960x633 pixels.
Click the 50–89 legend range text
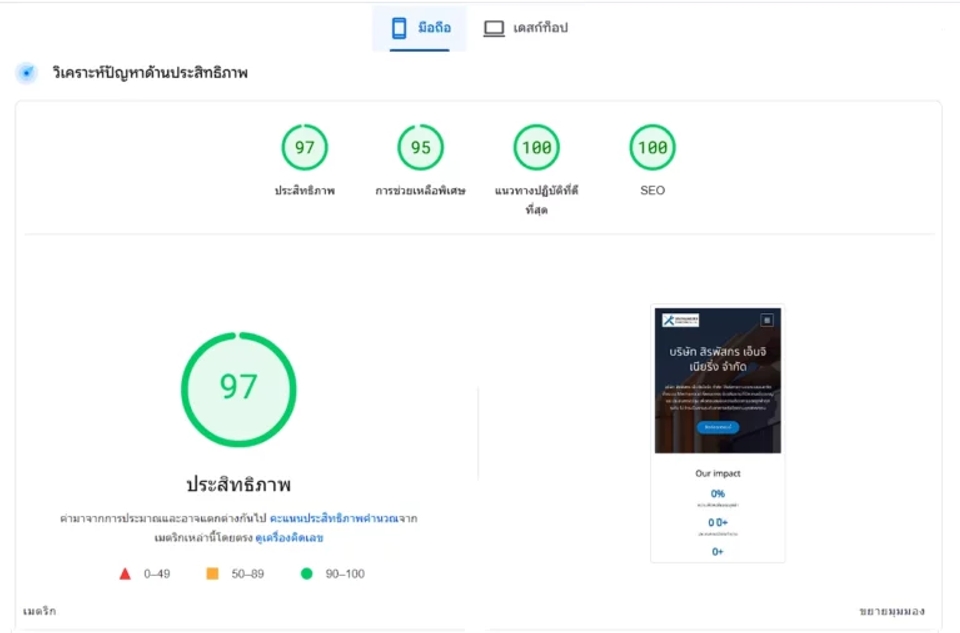click(247, 574)
